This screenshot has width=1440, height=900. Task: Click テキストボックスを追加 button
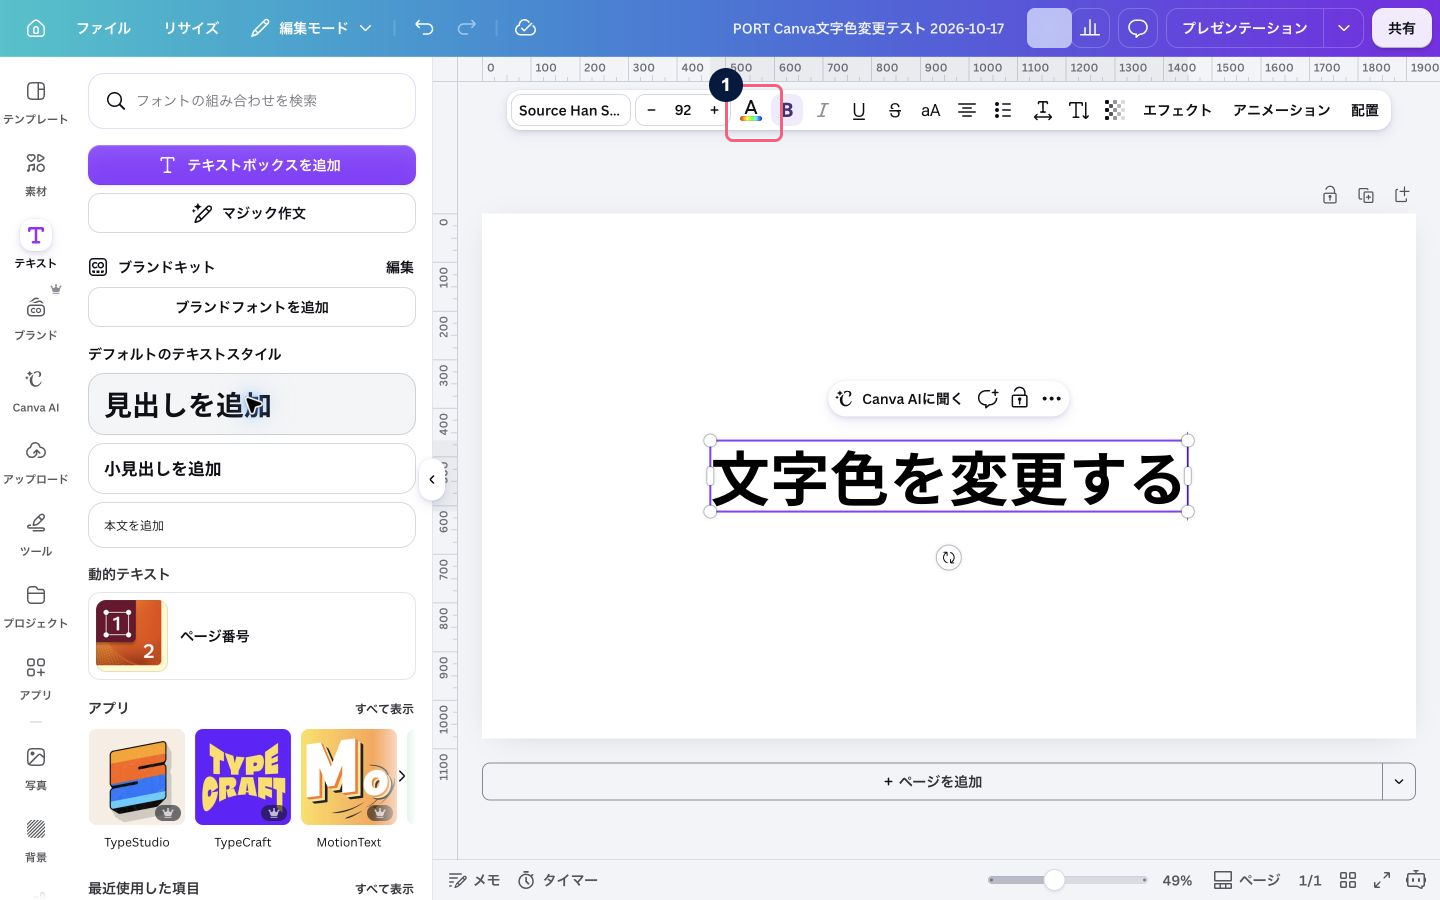pyautogui.click(x=252, y=165)
